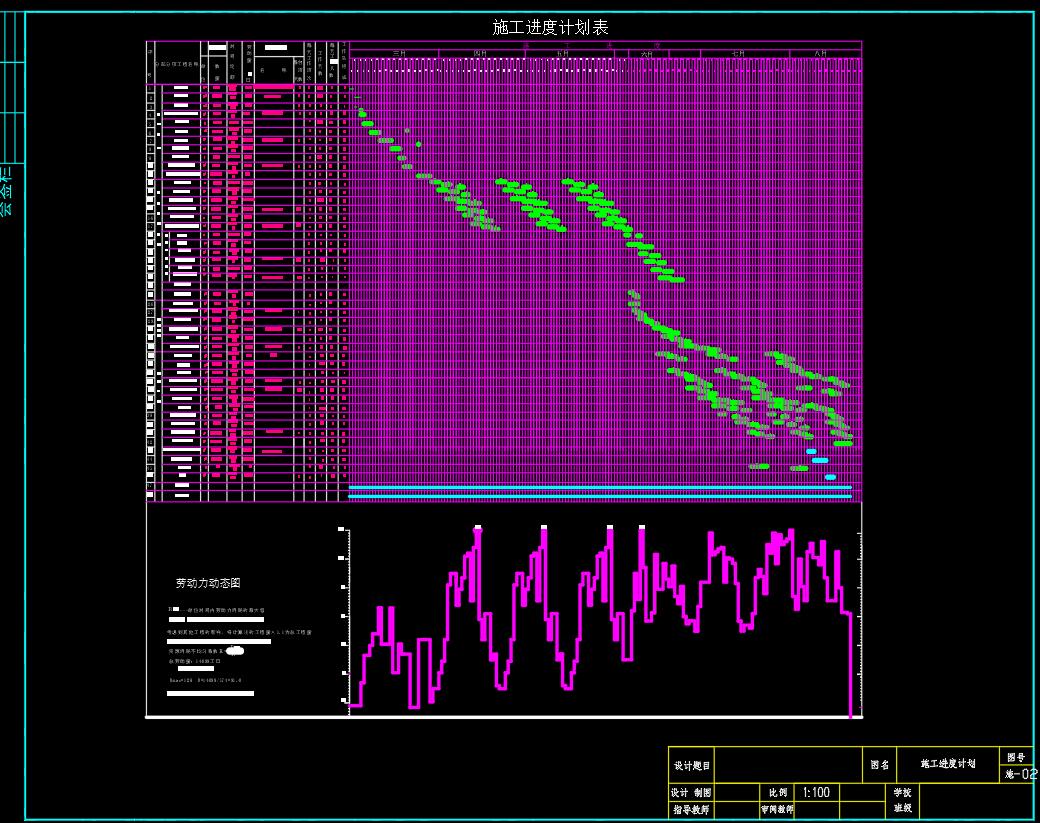
Task: Select the 五月 month header in schedule
Action: pos(563,53)
